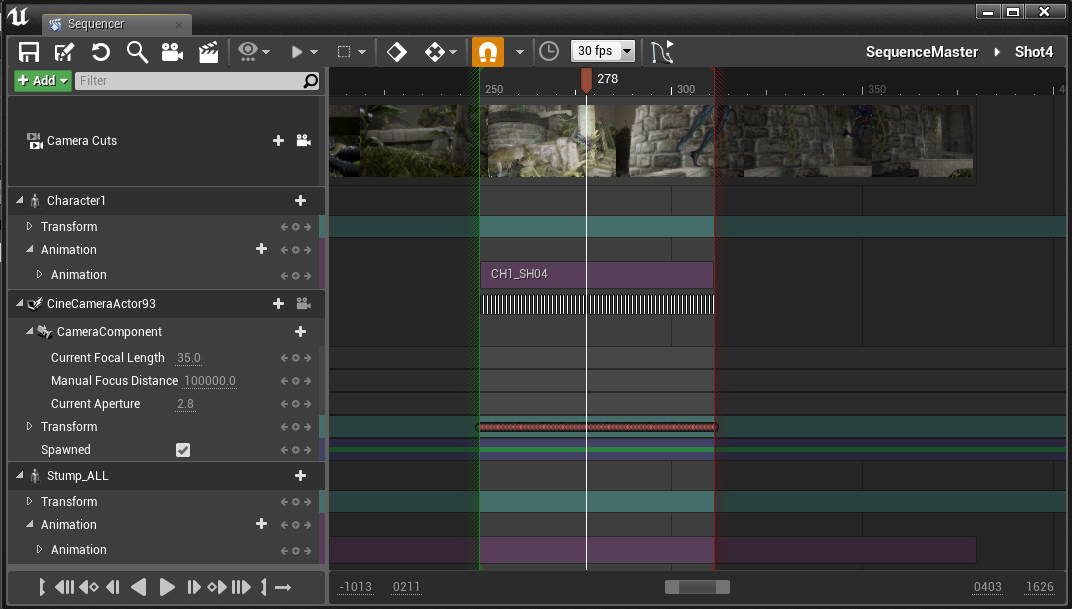The image size is (1072, 609).
Task: Uncheck the Spawned checkbox for CineCameraActor93
Action: tap(182, 450)
